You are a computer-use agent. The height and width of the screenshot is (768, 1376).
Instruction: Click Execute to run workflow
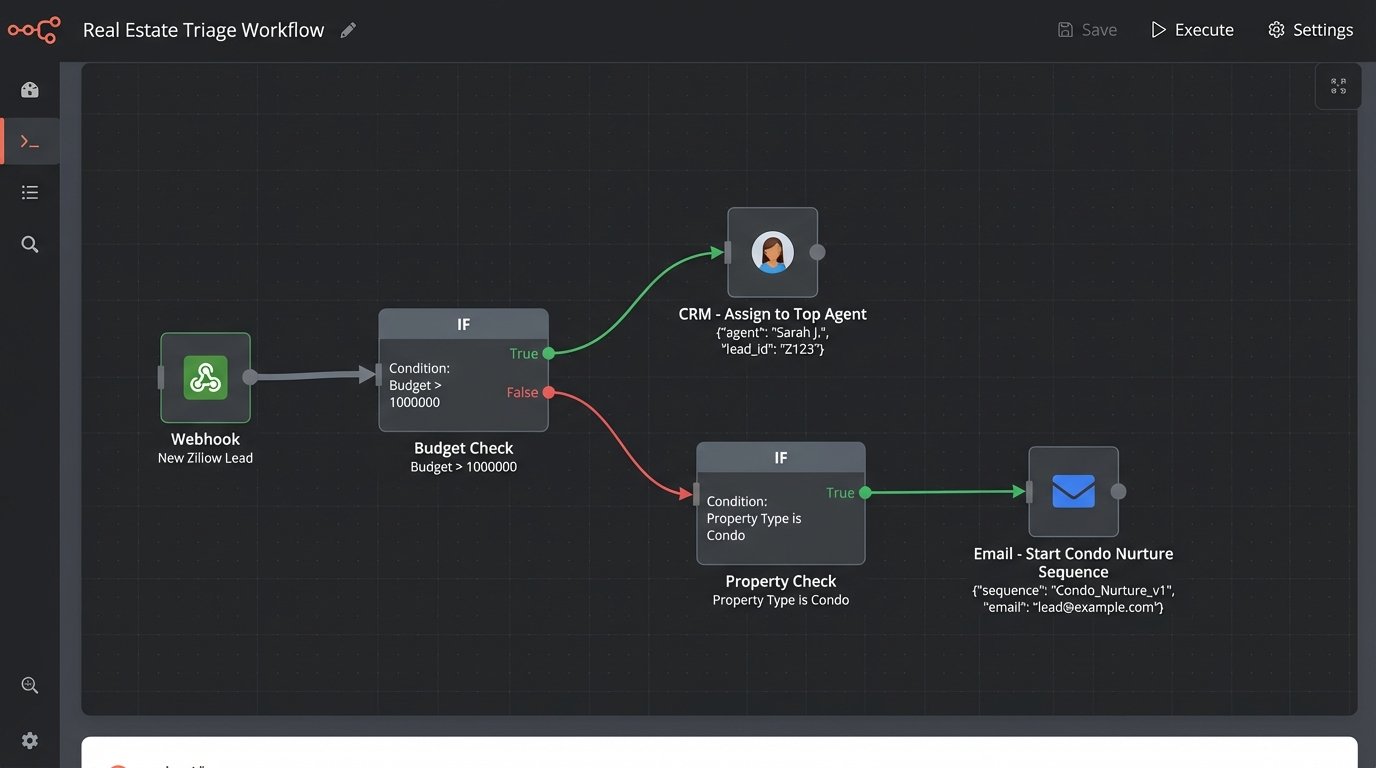[1192, 30]
